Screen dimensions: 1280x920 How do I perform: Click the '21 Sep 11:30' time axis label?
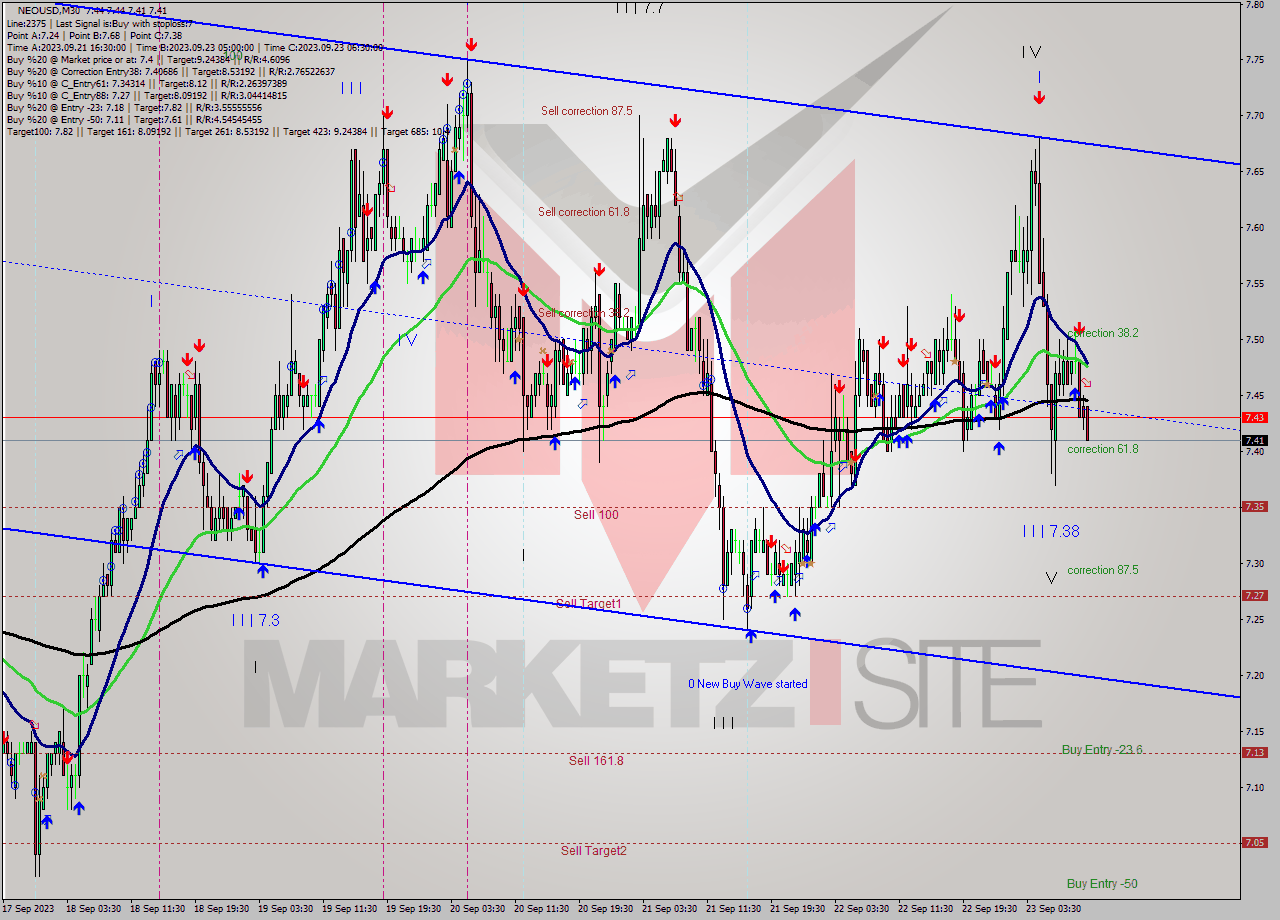coord(733,909)
